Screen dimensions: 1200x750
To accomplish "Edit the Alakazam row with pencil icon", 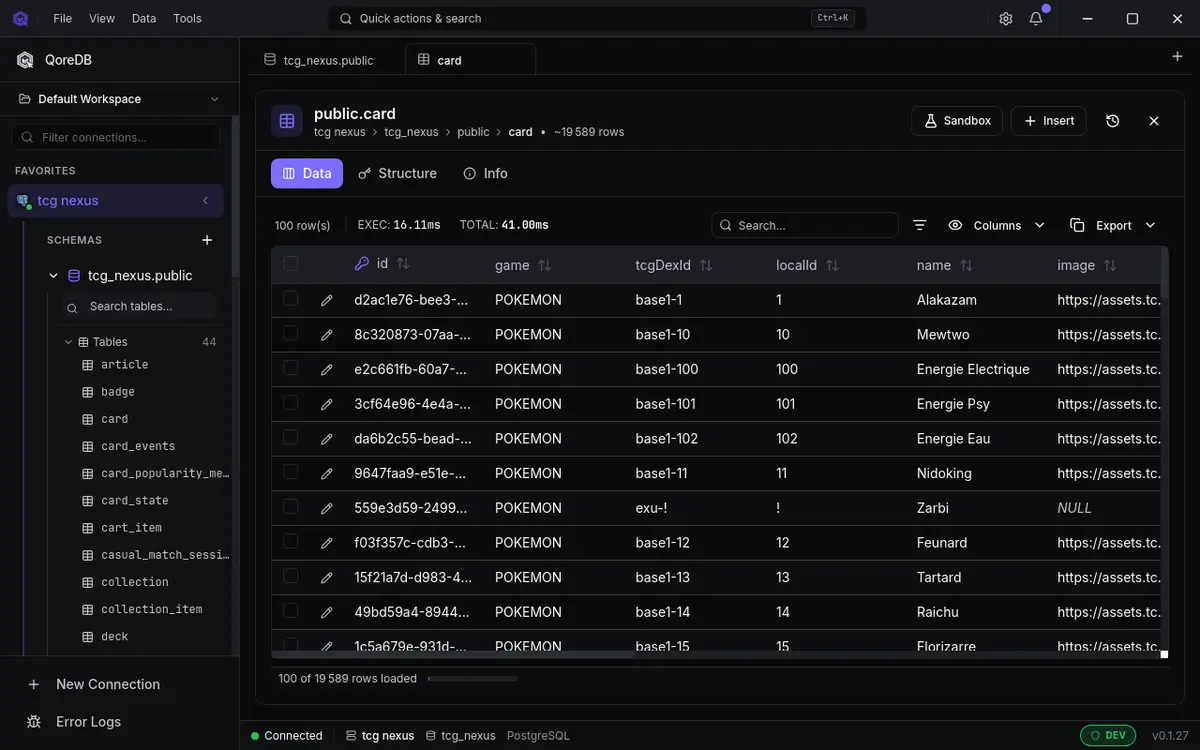I will tap(326, 300).
